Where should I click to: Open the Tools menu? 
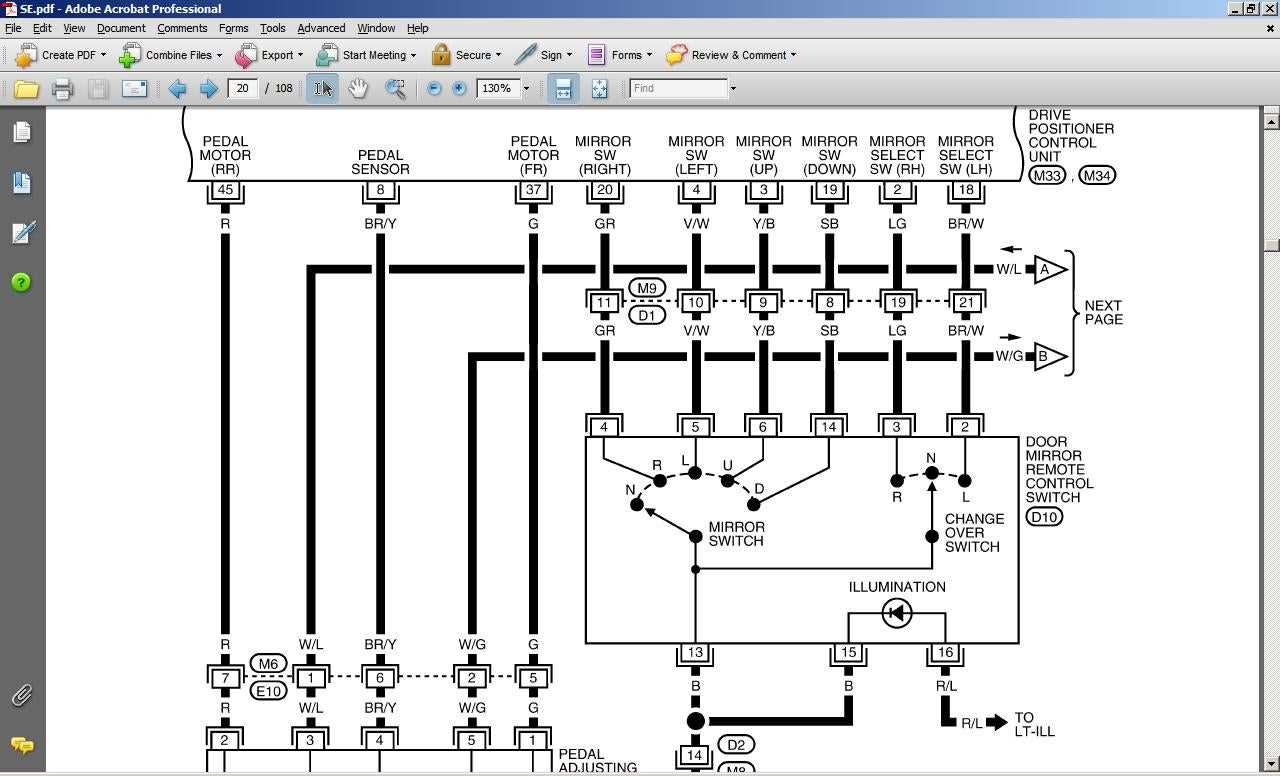pyautogui.click(x=272, y=28)
